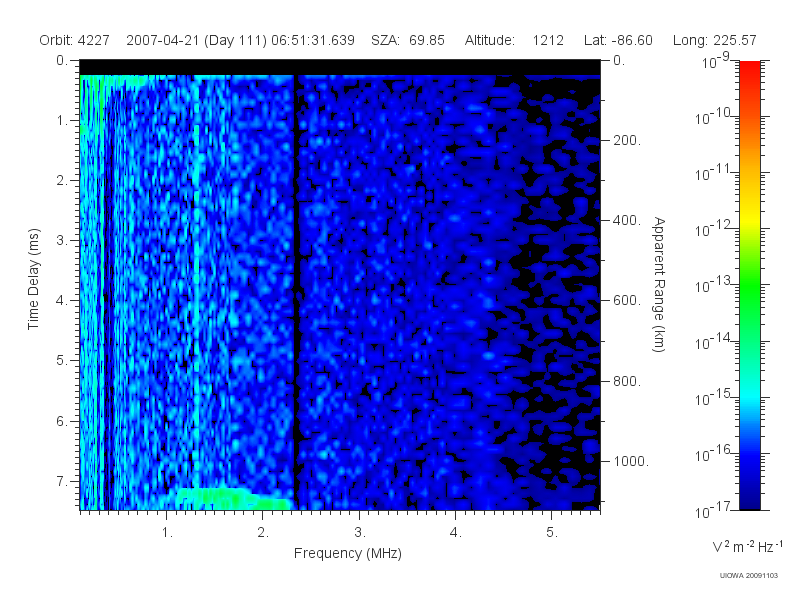Click the black vertical gap near 2.3 MHz

coord(295,291)
